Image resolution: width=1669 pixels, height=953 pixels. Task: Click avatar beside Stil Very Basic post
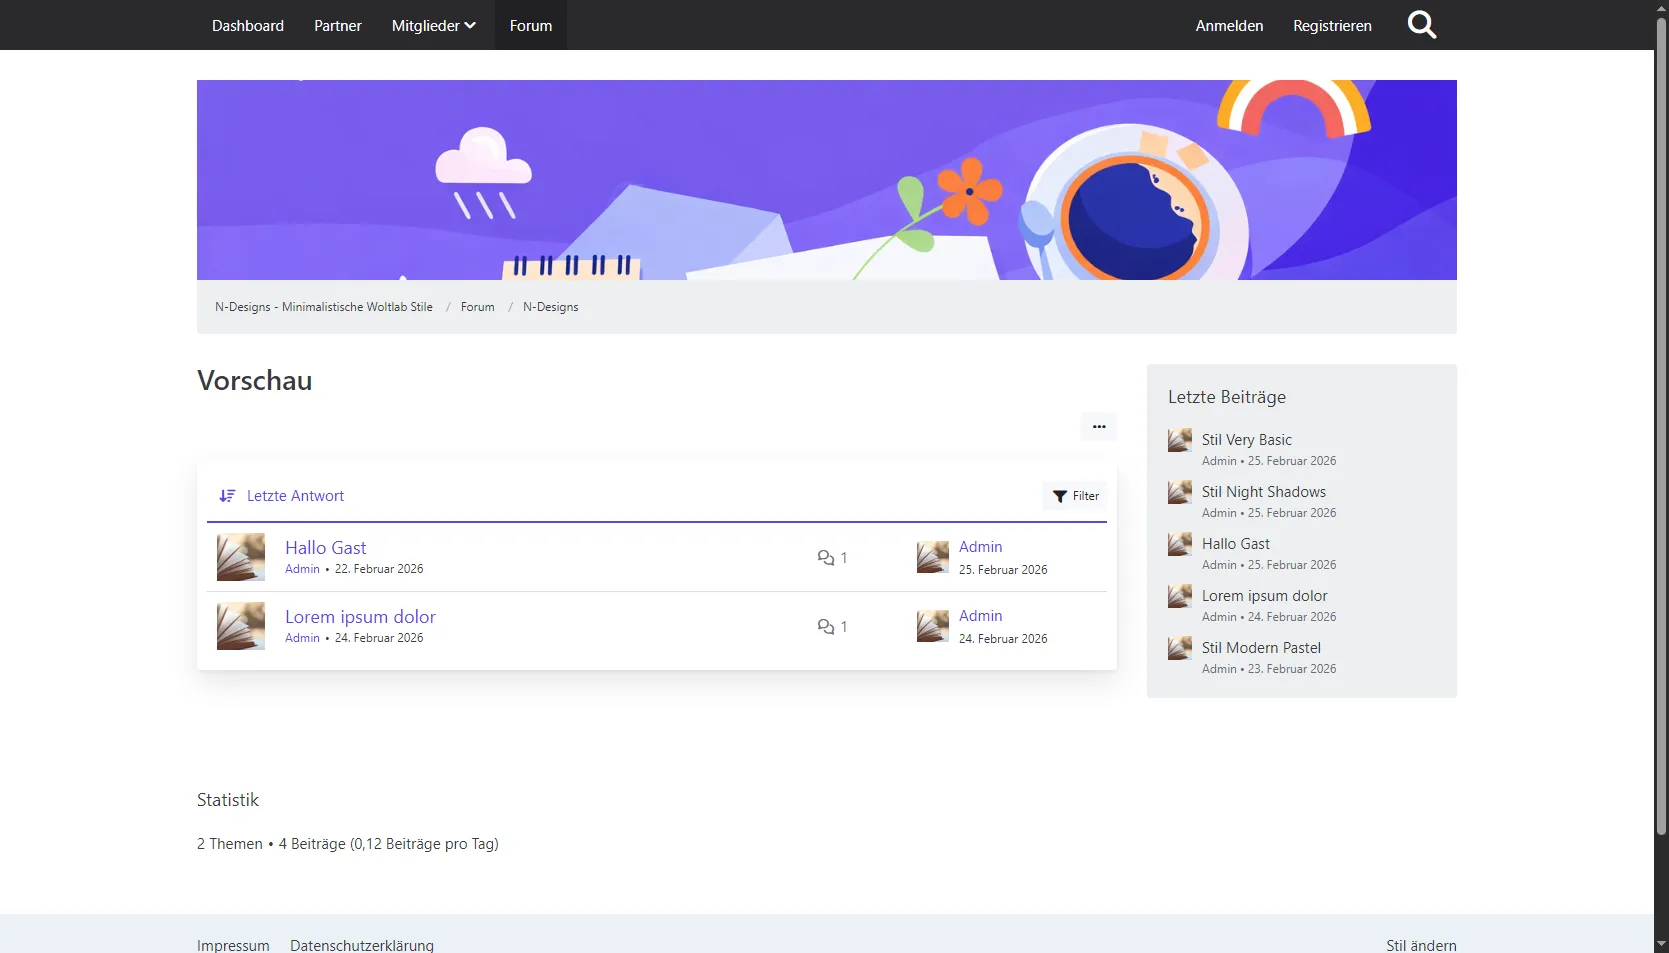tap(1180, 440)
